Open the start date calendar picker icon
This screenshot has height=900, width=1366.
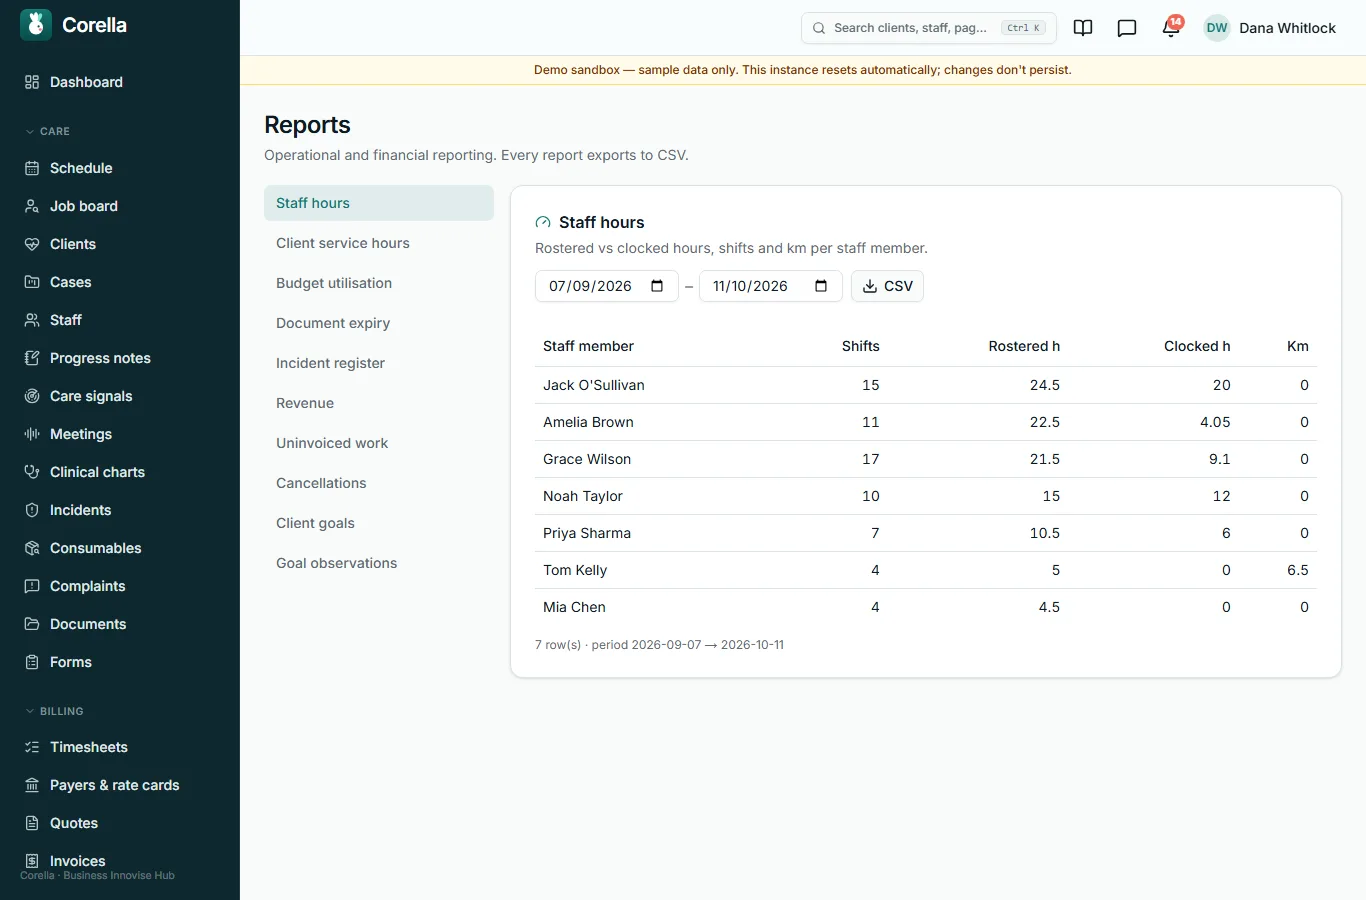click(657, 286)
